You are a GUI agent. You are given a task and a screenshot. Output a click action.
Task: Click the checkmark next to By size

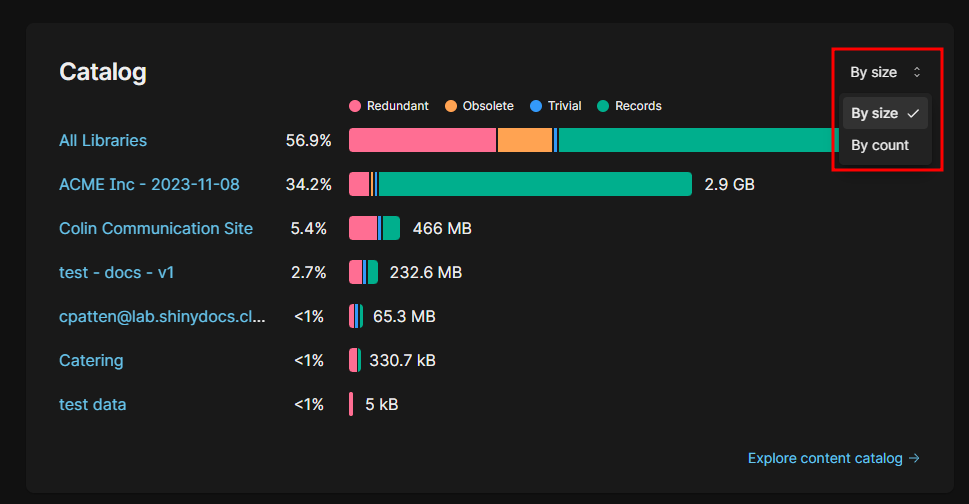[x=913, y=114]
